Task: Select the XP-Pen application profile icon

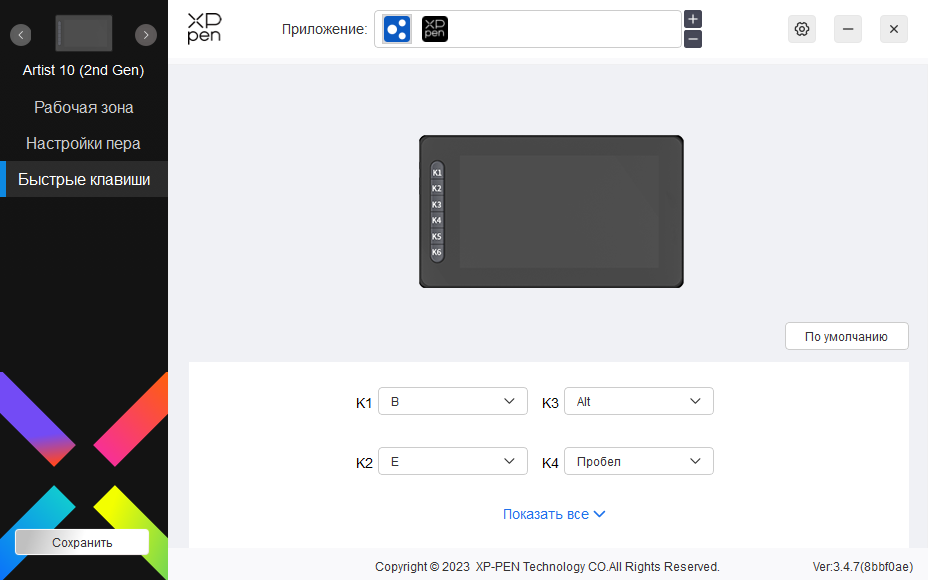Action: tap(434, 29)
